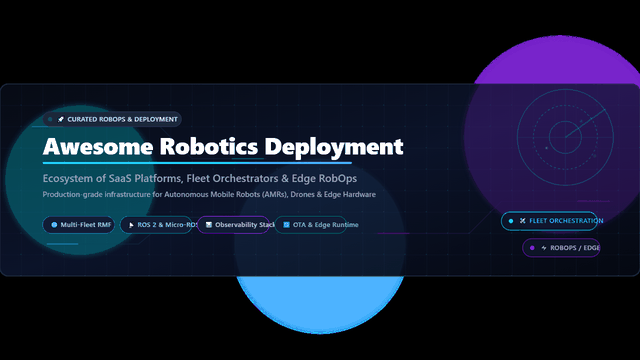Screen dimensions: 640x360
Task: Click the RobOps / Edge badge
Action: (x=561, y=248)
